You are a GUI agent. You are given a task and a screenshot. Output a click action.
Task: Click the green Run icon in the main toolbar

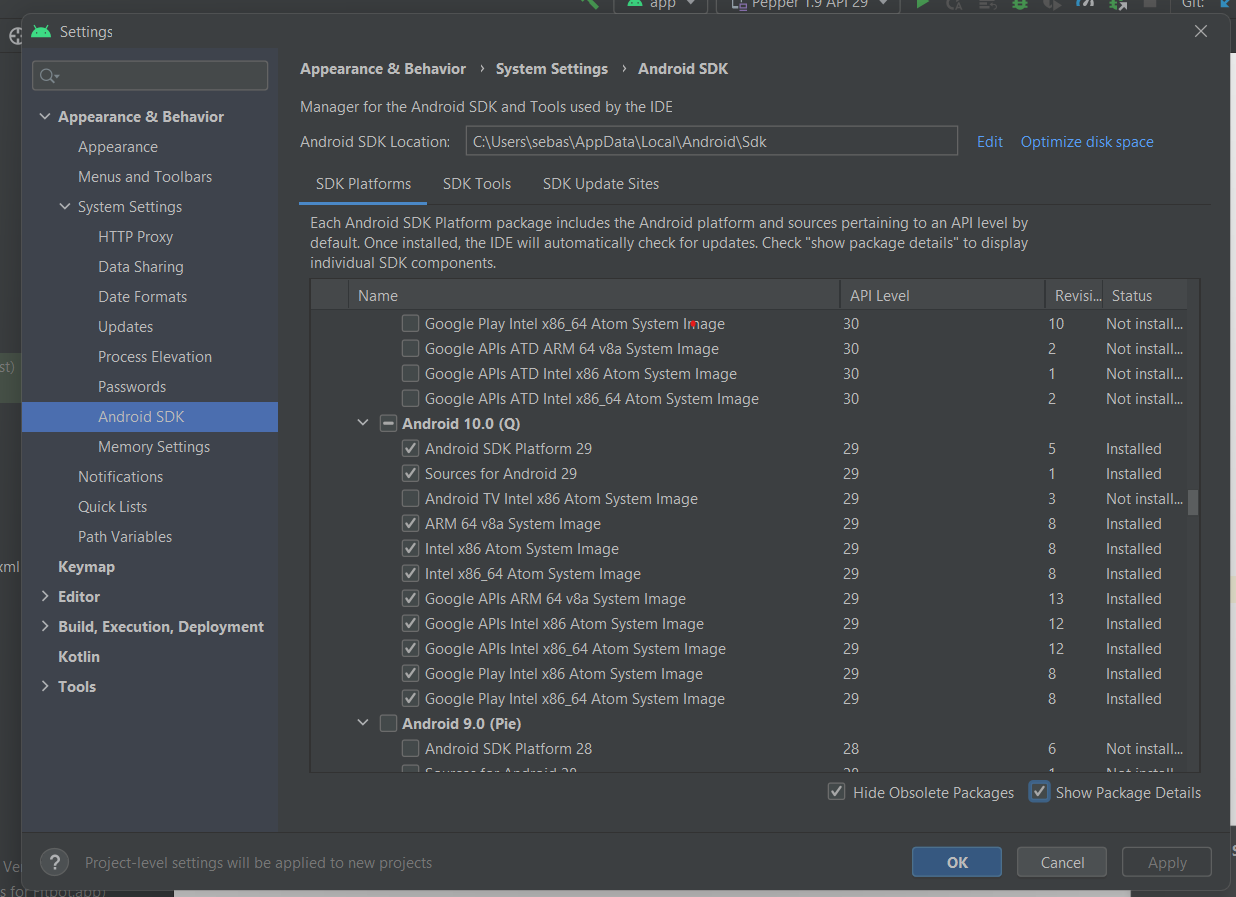(x=923, y=4)
